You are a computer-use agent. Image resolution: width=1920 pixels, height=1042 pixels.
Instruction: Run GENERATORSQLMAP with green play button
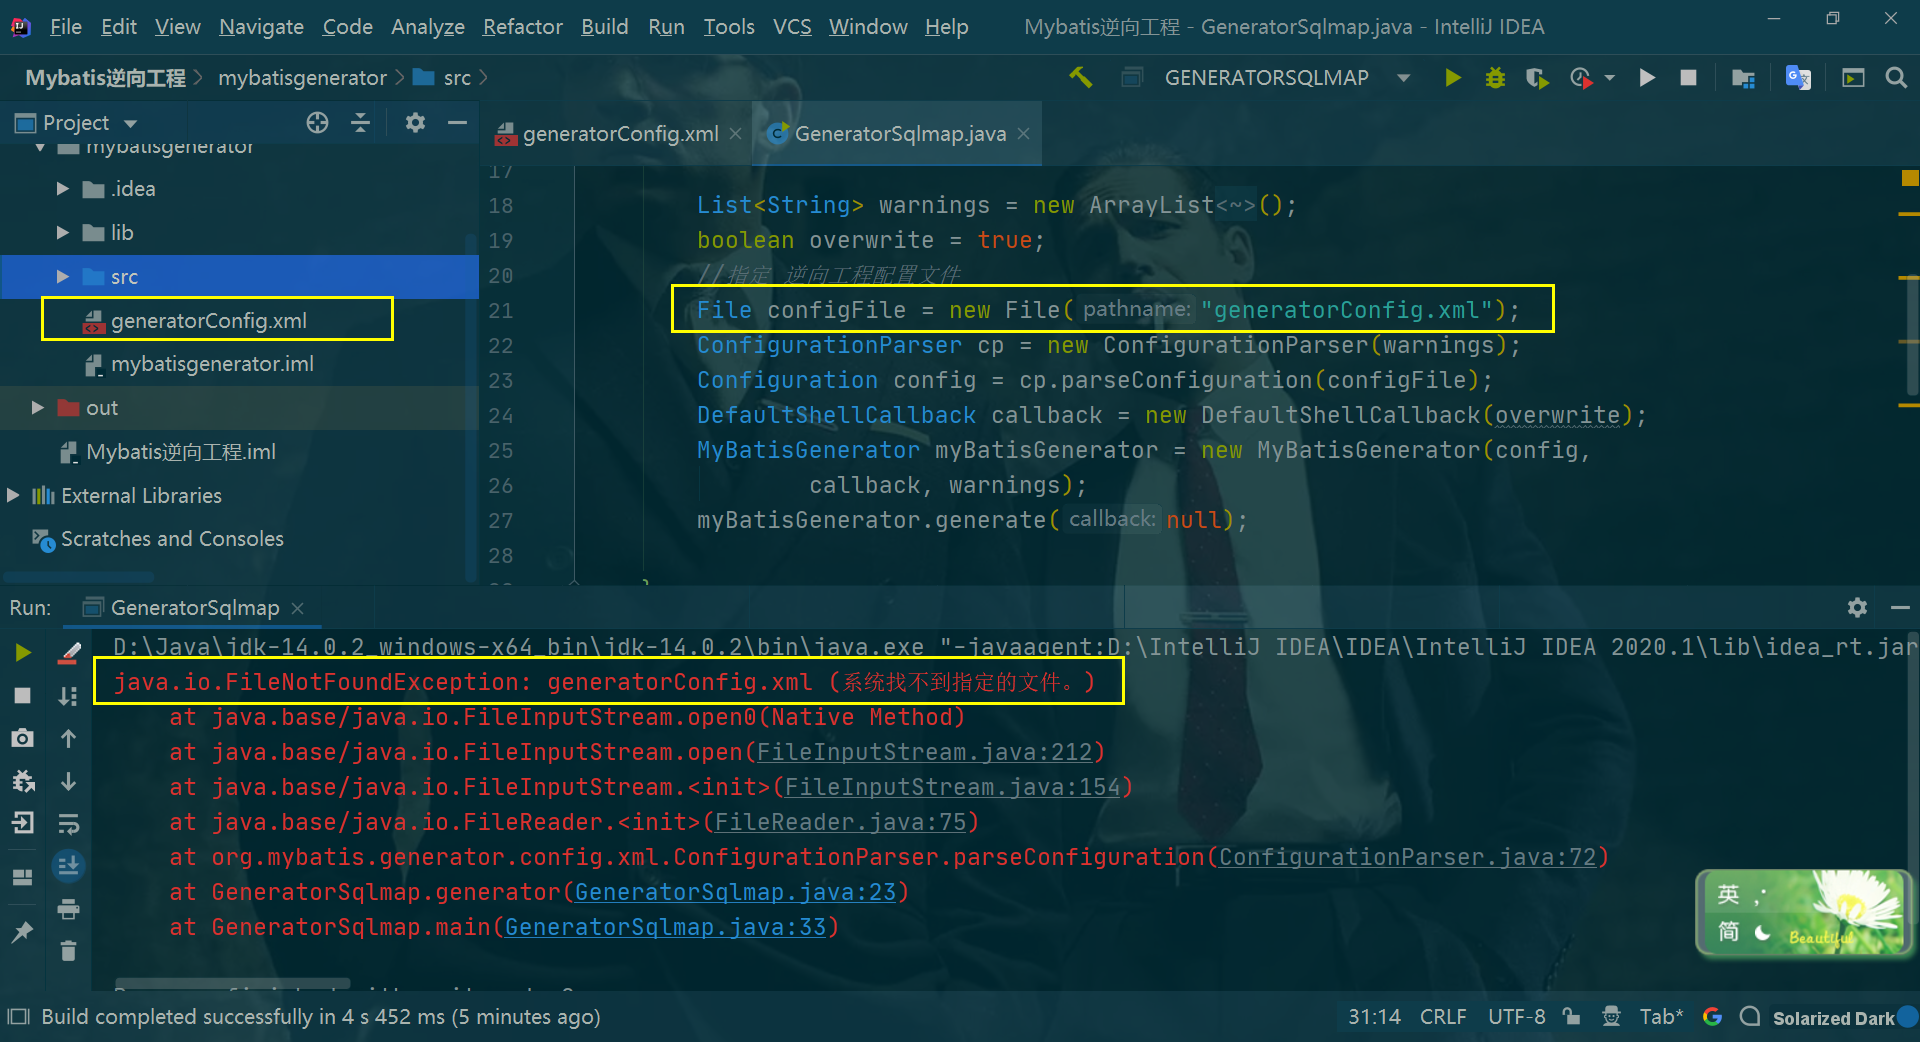pos(1452,78)
